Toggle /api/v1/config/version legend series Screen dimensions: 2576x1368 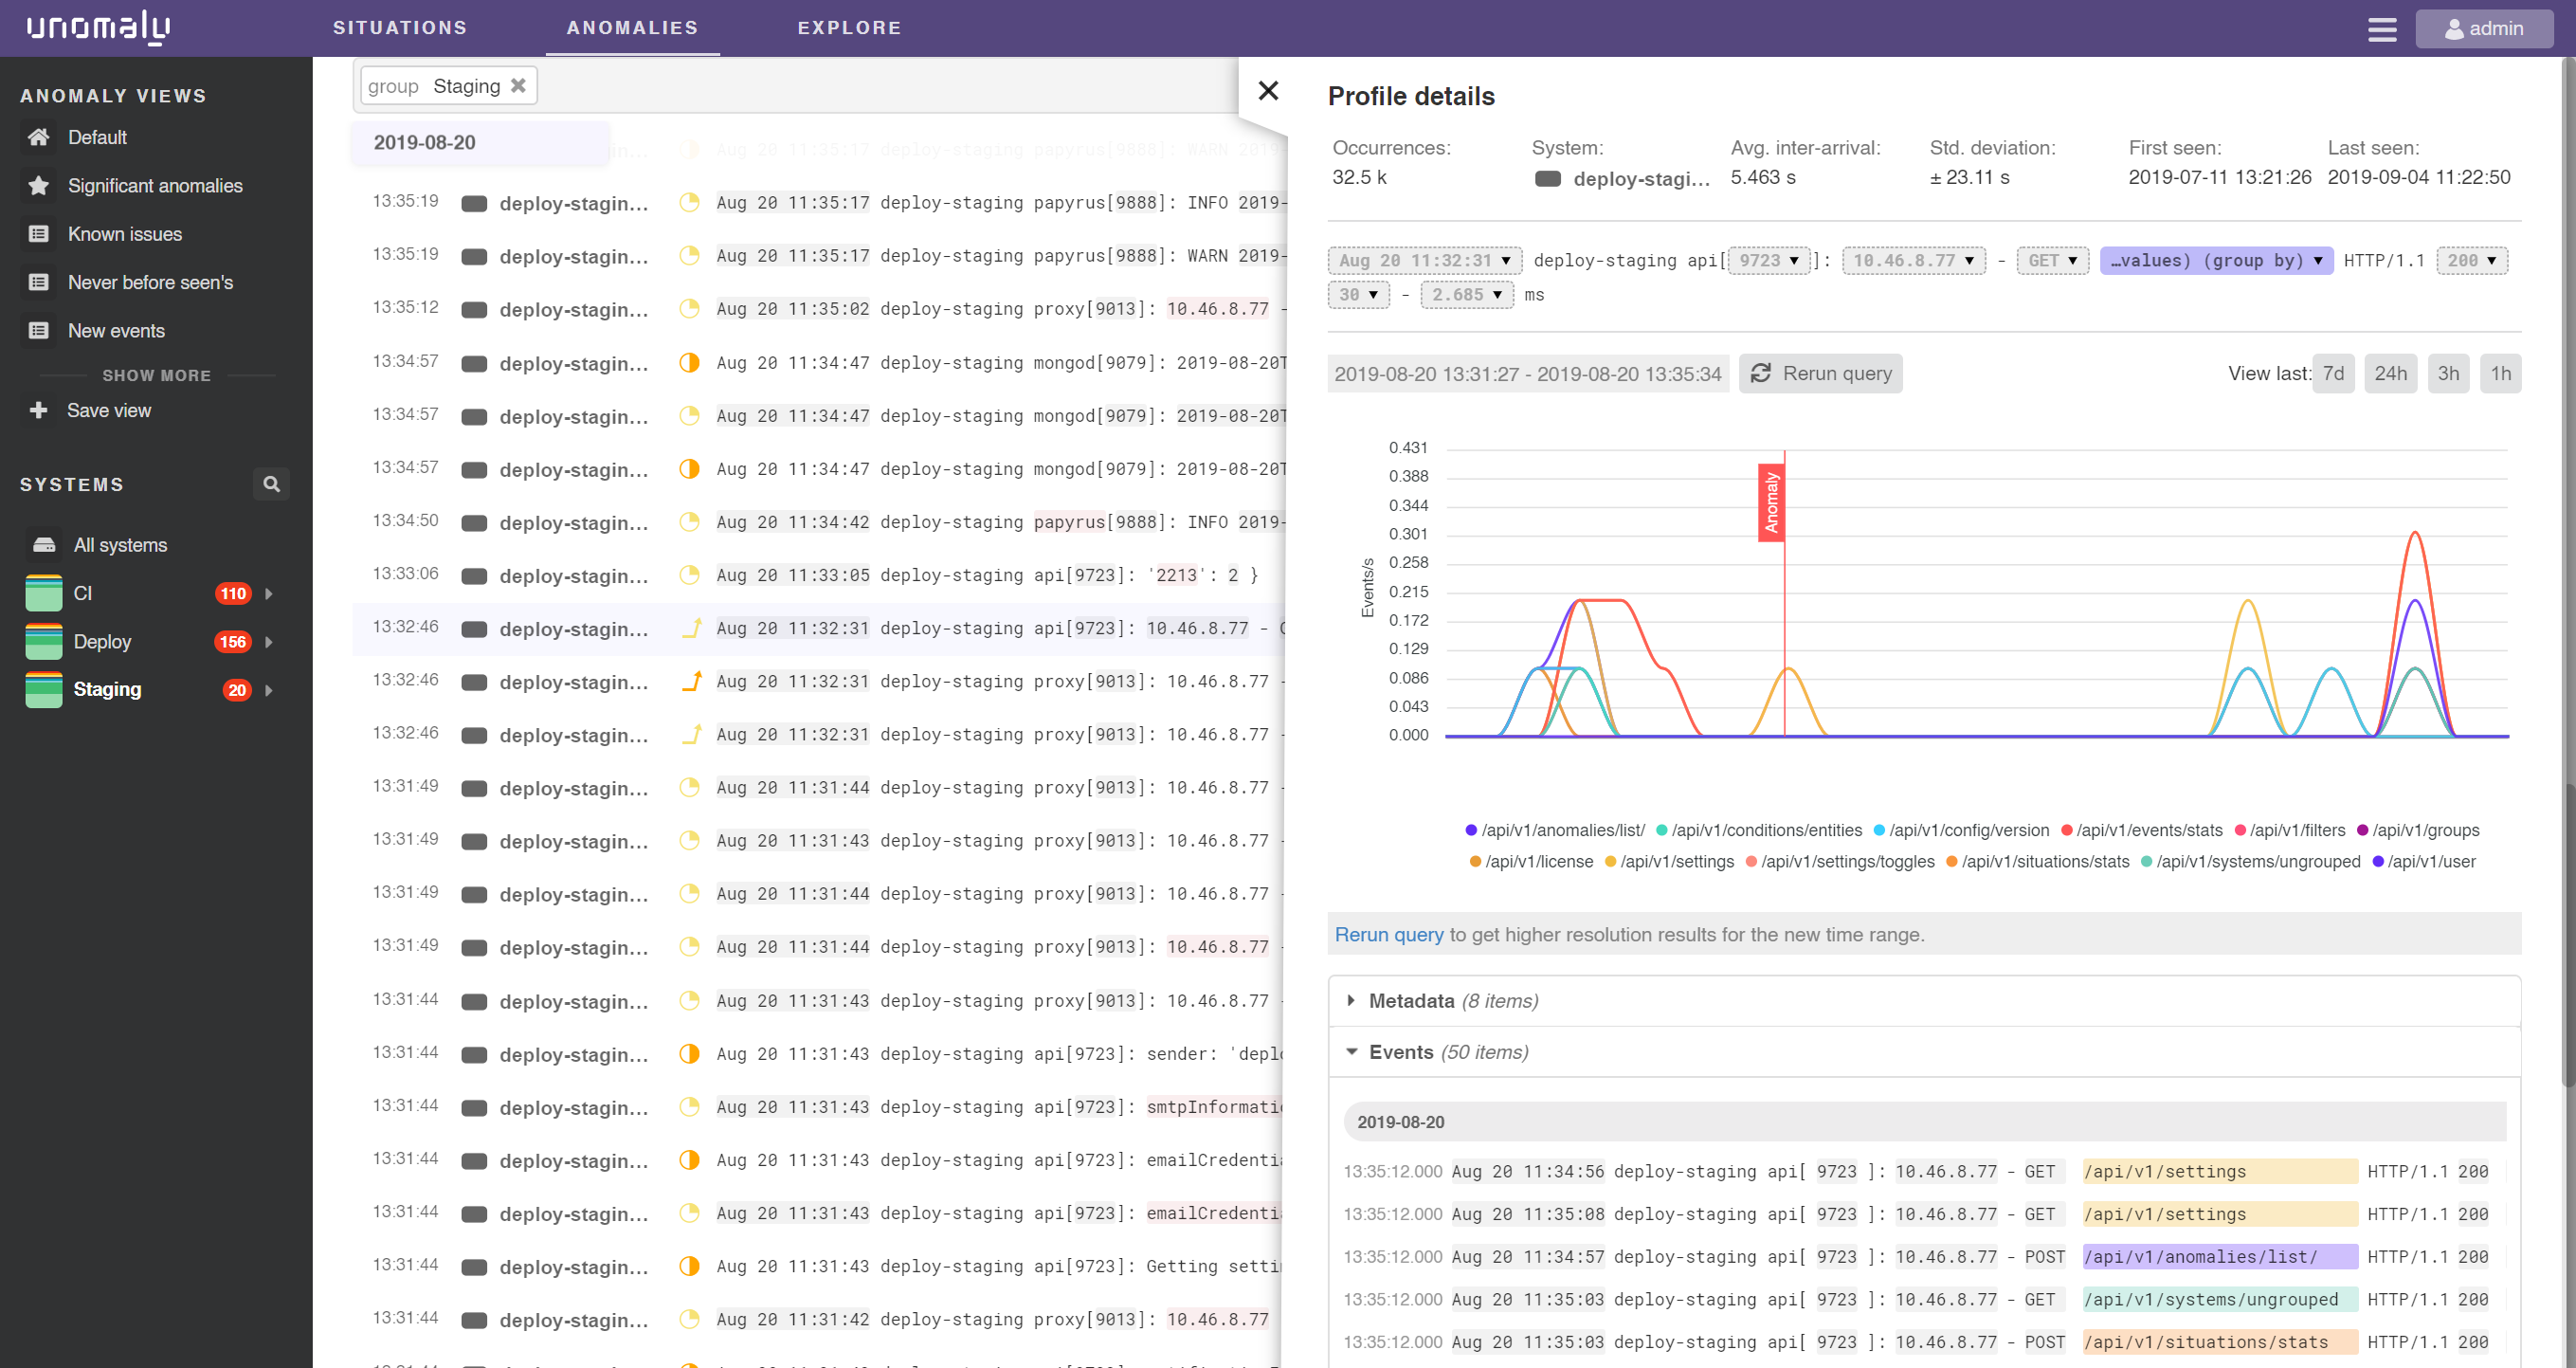click(1961, 830)
